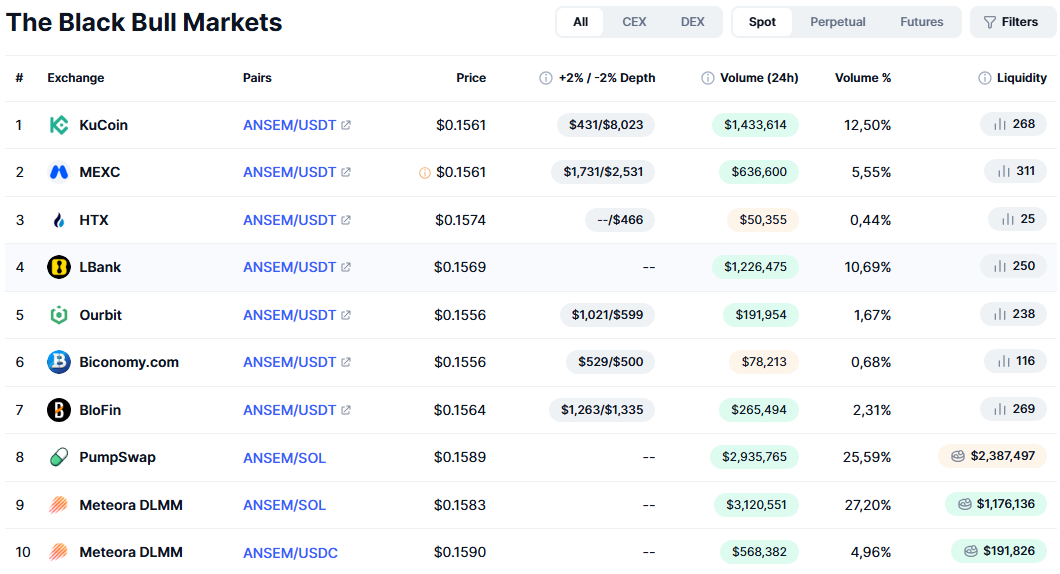Viewport: 1060px width, 574px height.
Task: Click the $50,355 volume badge
Action: [x=763, y=220]
